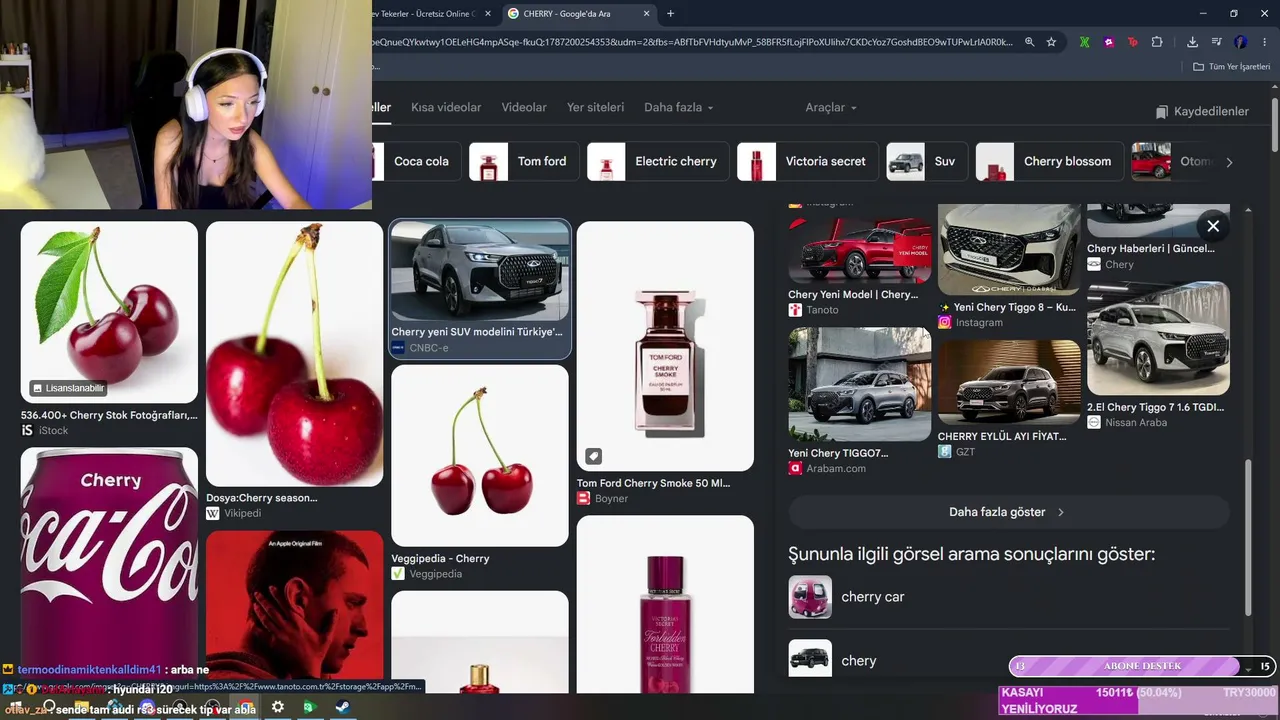This screenshot has height=720, width=1280.
Task: Open the Dosya:Cherry season link
Action: (x=262, y=497)
